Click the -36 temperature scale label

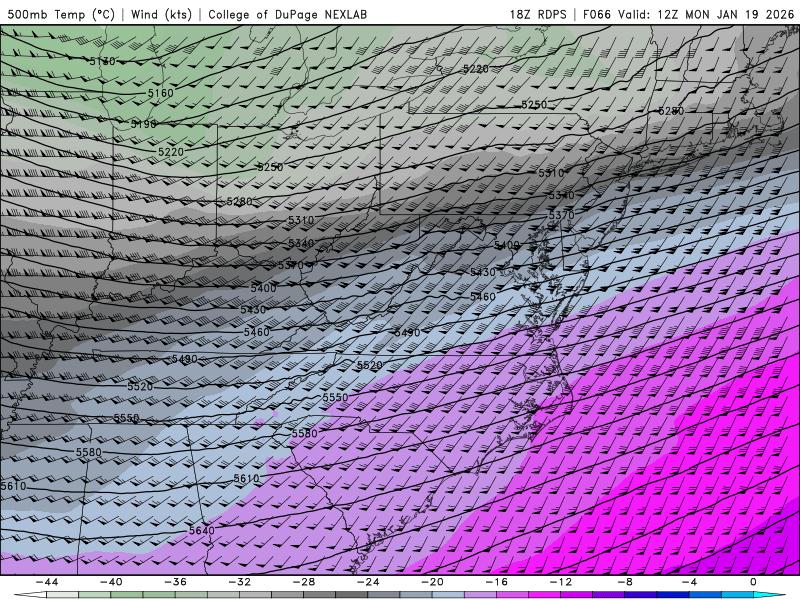(x=176, y=582)
